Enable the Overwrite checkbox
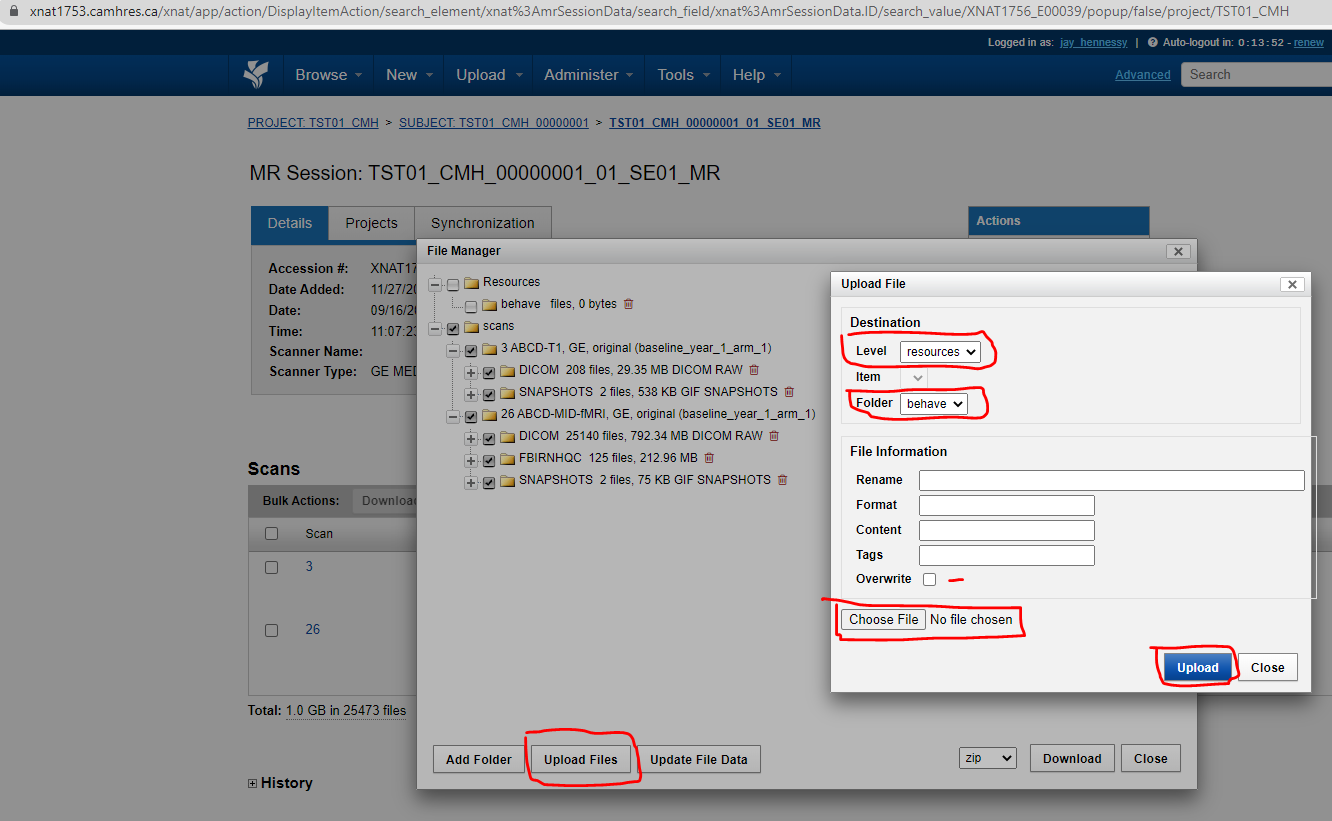Screen dimensions: 1332x821 (930, 579)
